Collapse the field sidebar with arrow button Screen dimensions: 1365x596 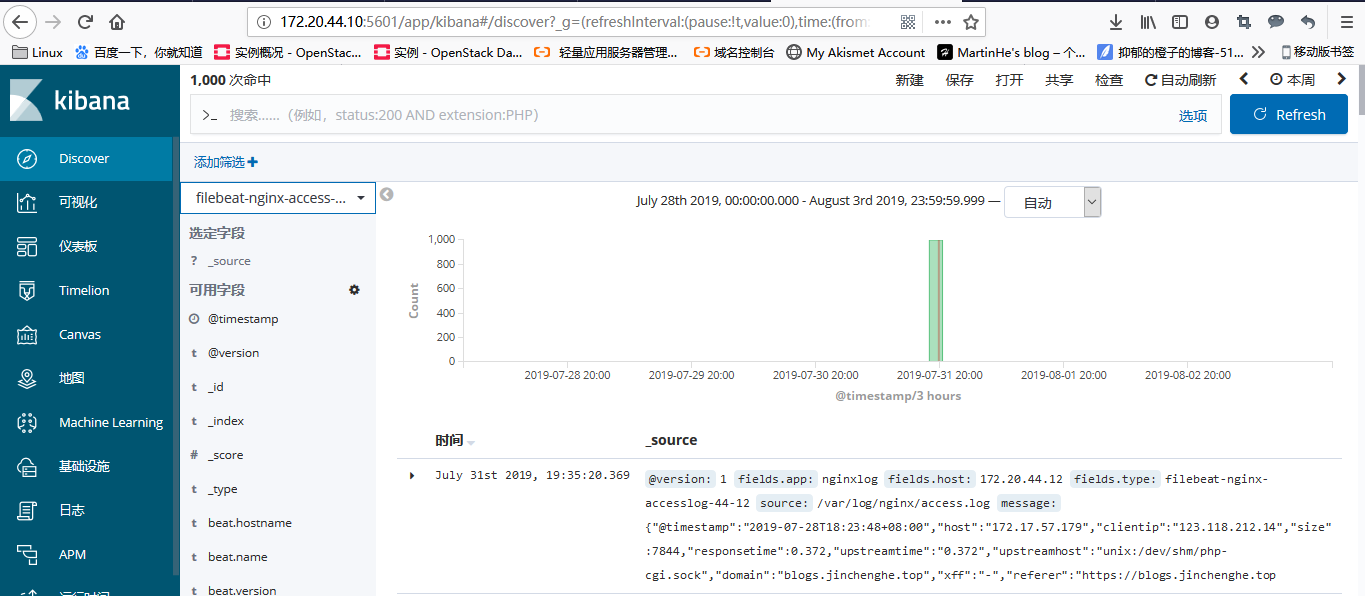point(387,195)
